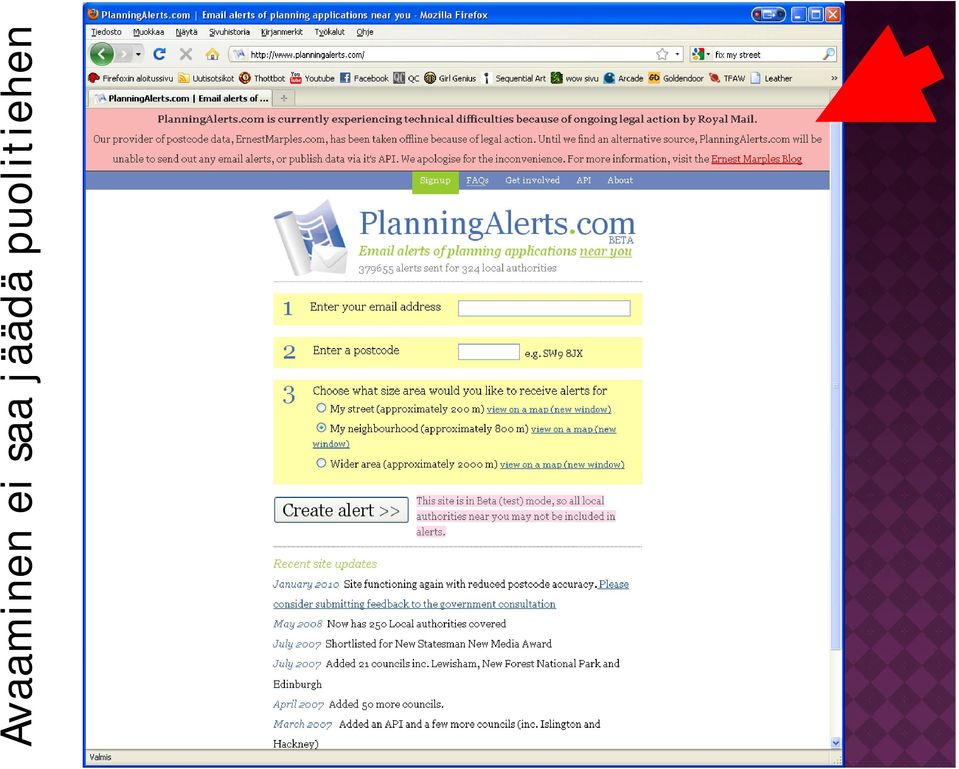The width and height of the screenshot is (959, 769).
Task: Click the Create alert >> button
Action: click(341, 510)
